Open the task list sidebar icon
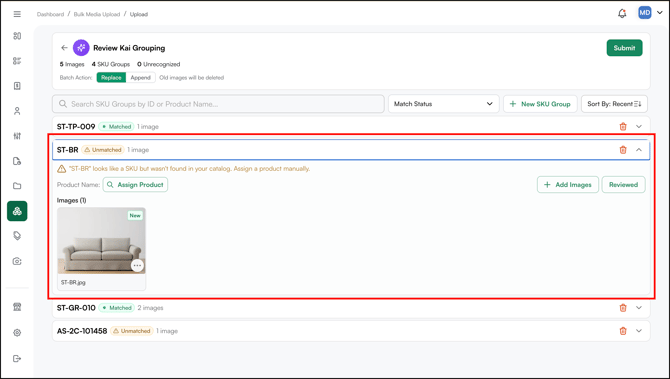 17,61
